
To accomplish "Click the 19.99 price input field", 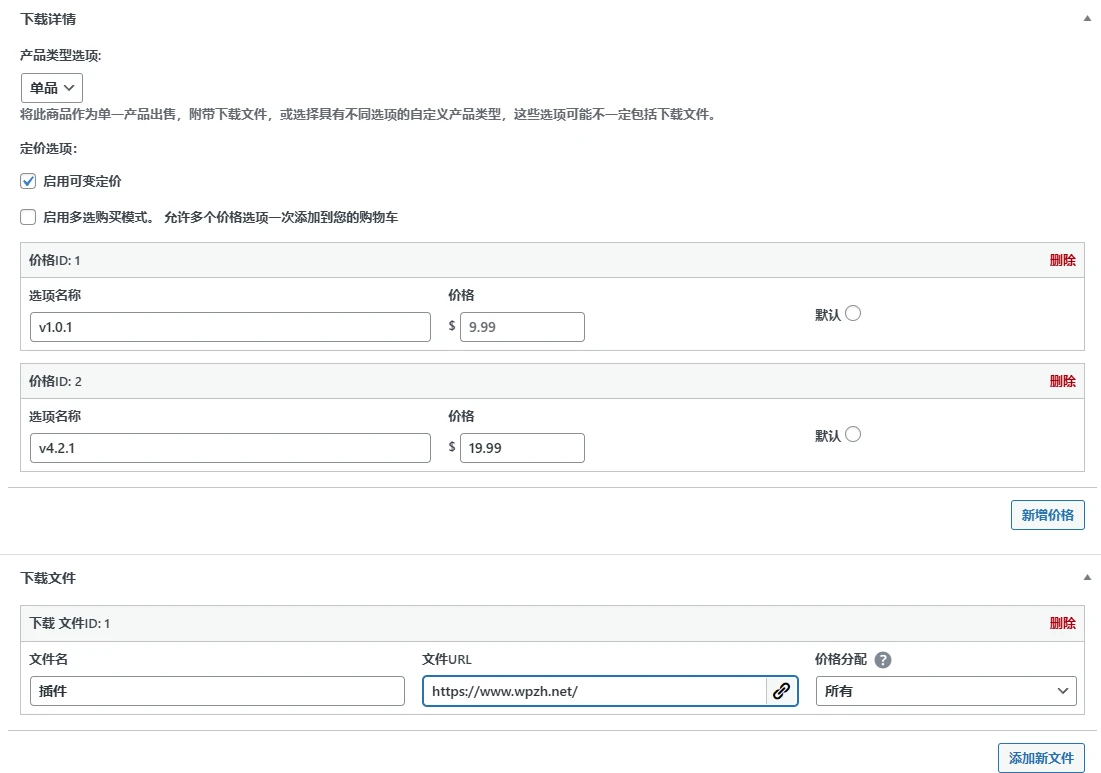I will pyautogui.click(x=522, y=447).
